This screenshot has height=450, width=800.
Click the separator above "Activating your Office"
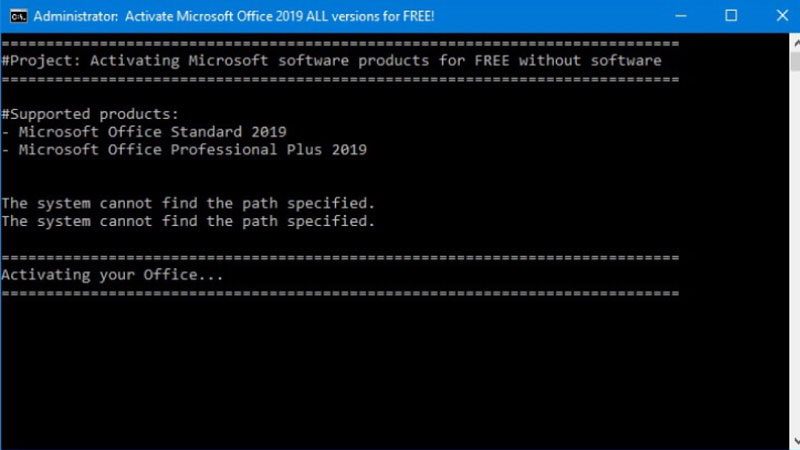point(340,257)
